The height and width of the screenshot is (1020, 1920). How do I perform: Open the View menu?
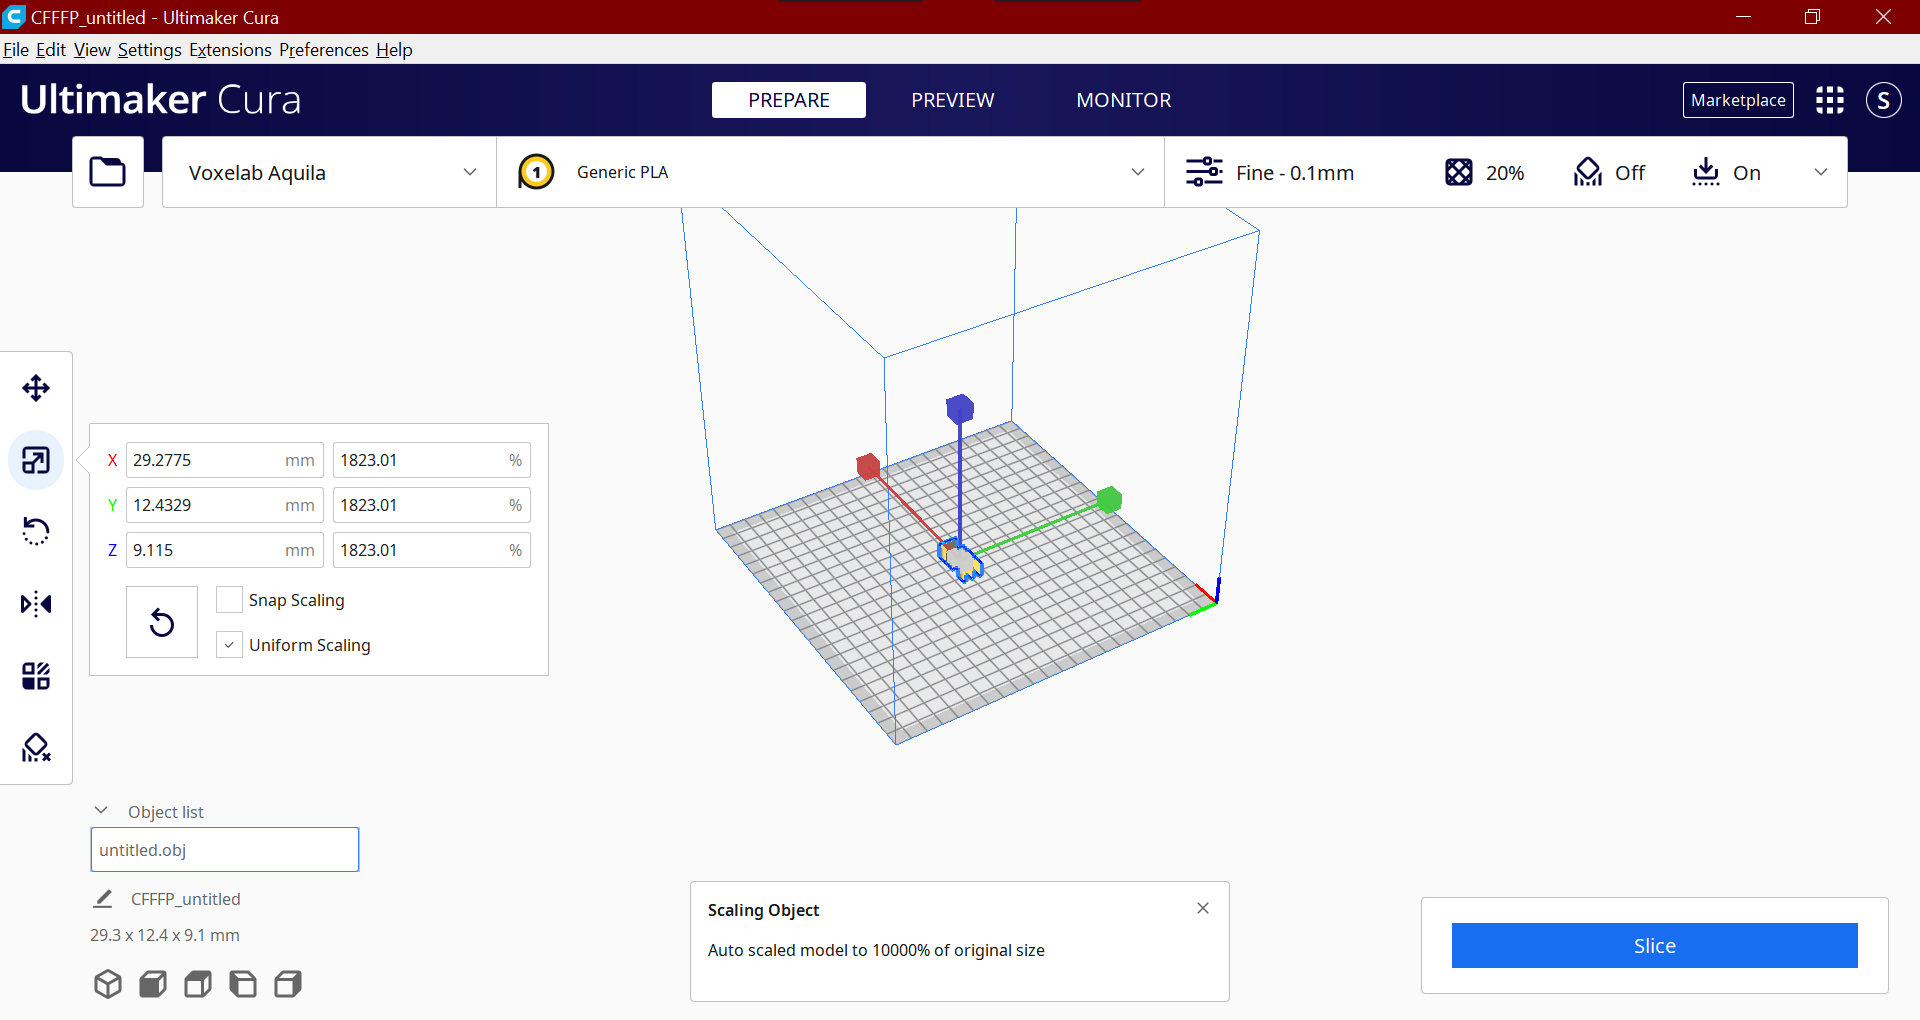tap(92, 50)
